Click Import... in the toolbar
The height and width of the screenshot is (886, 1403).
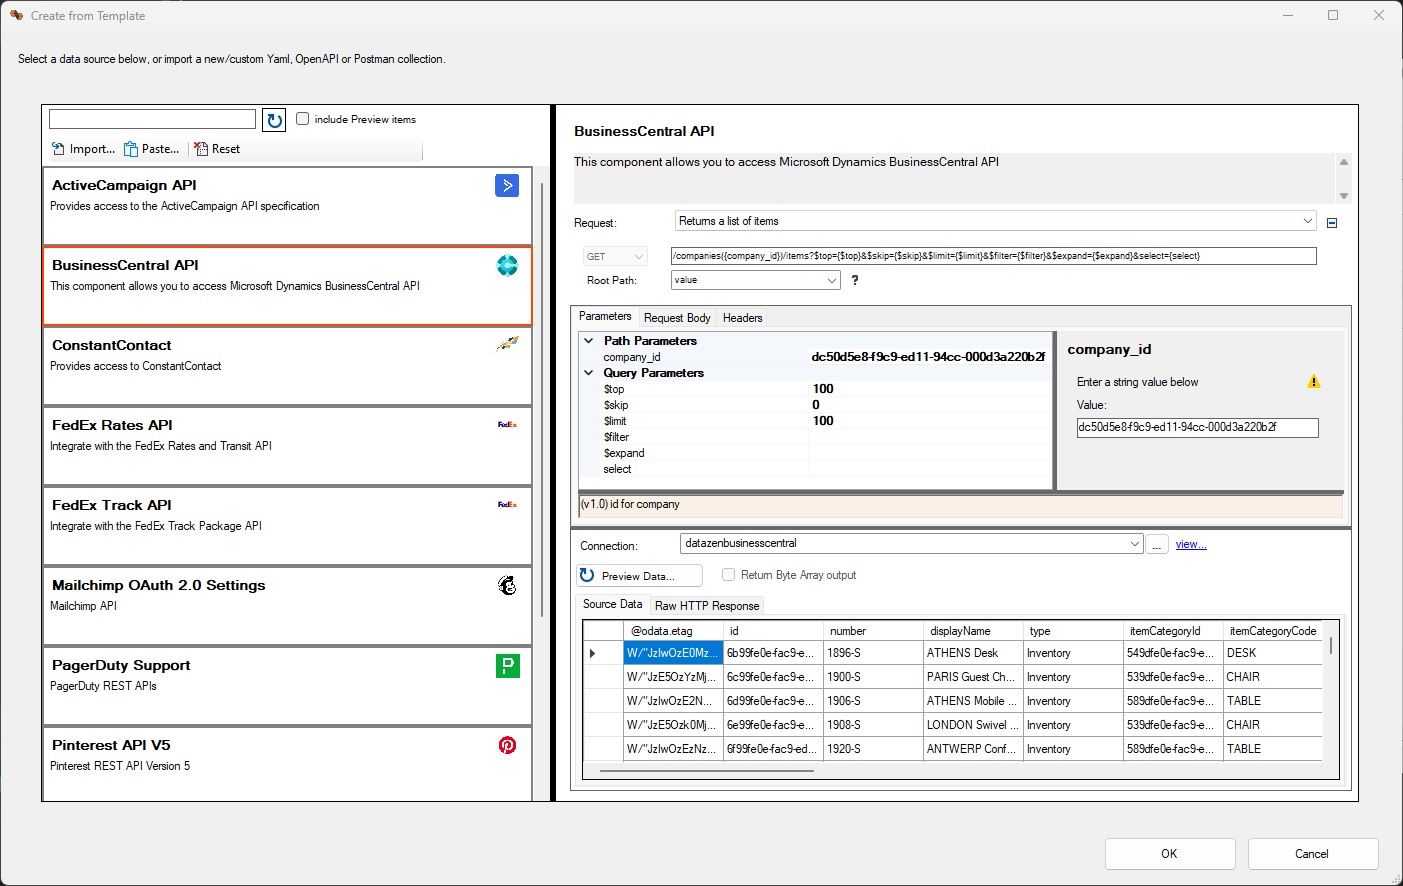tap(83, 149)
